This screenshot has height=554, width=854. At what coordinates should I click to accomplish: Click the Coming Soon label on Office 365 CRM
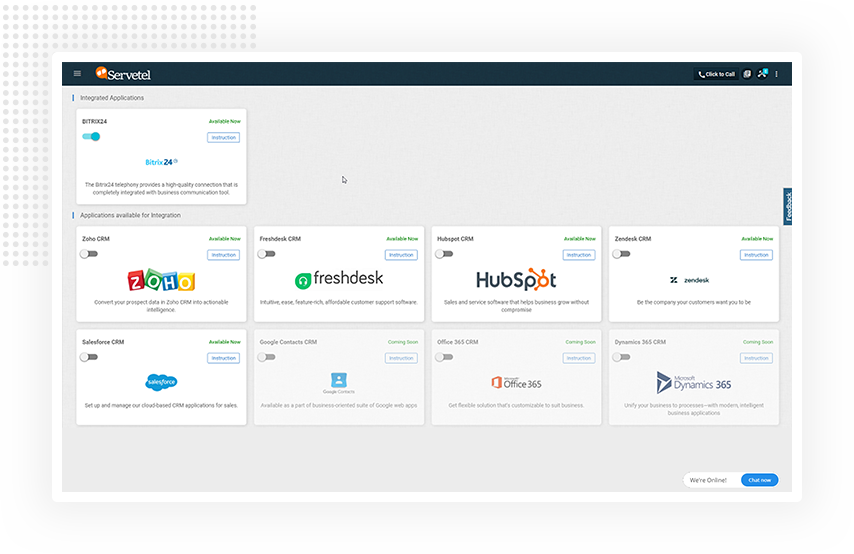click(x=580, y=342)
